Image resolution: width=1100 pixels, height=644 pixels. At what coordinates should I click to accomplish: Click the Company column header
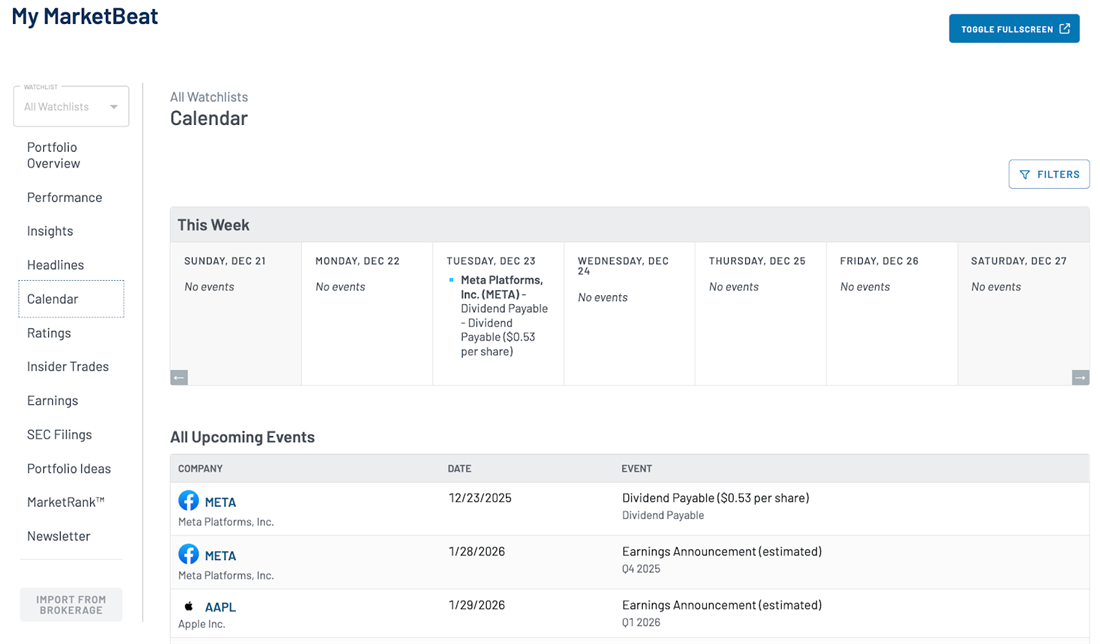point(200,469)
